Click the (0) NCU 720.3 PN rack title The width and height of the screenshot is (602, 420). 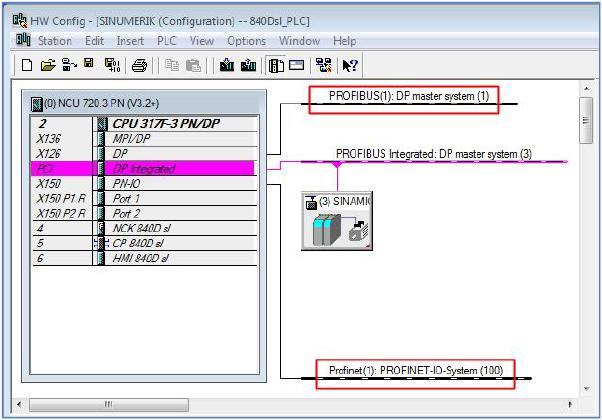point(101,104)
